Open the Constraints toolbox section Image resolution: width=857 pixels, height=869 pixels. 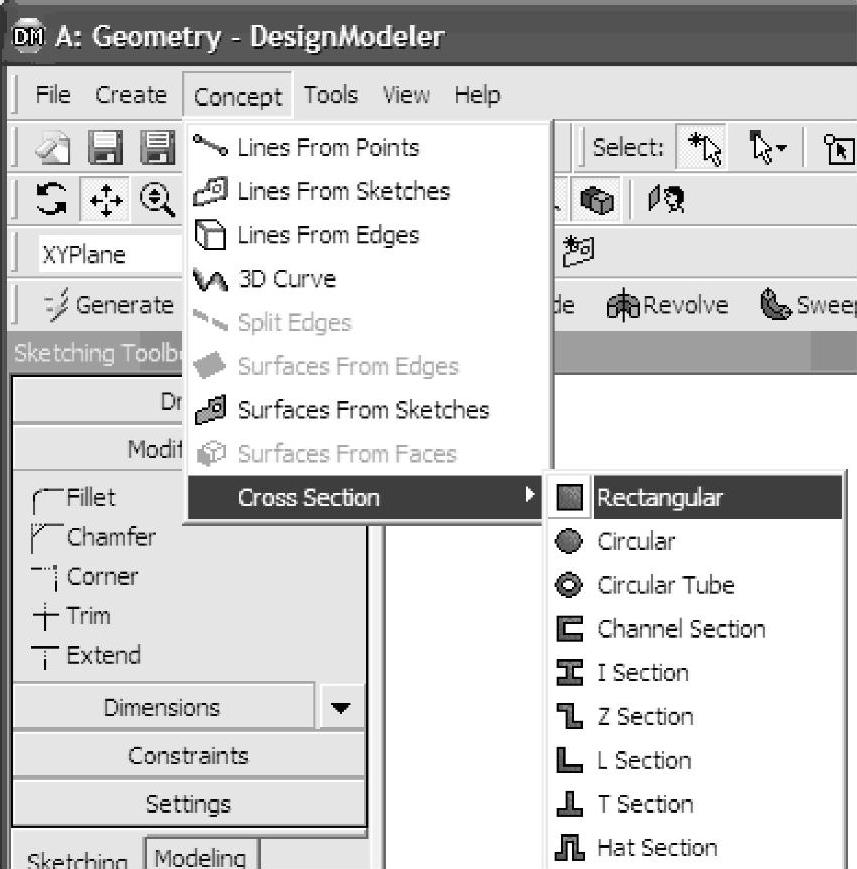[188, 756]
